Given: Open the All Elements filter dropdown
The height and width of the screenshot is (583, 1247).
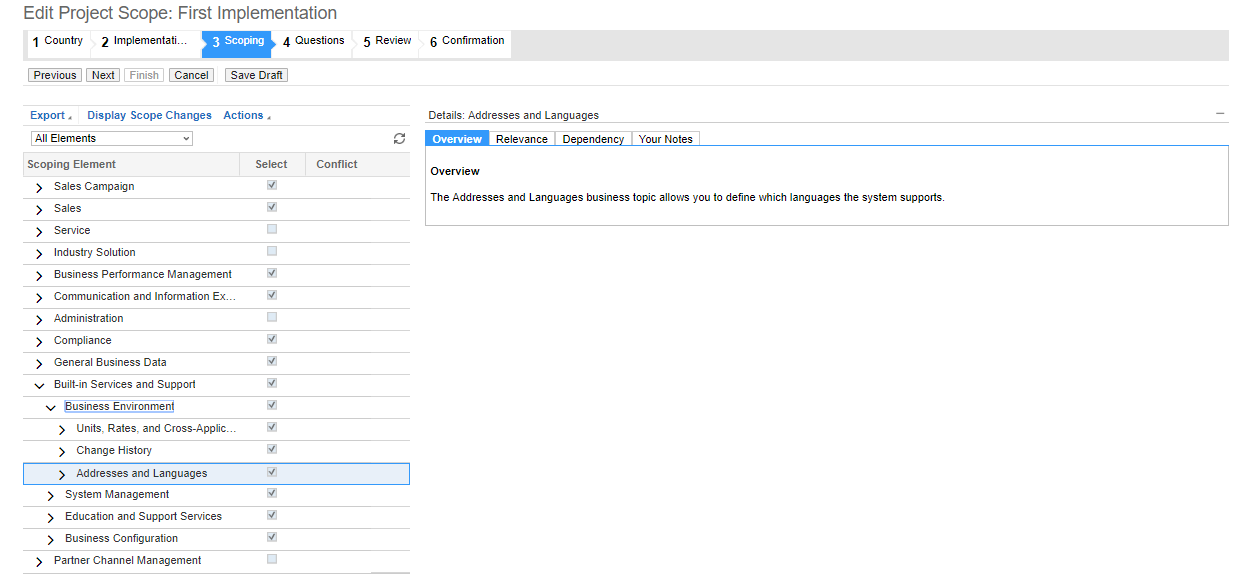Looking at the screenshot, I should click(x=111, y=139).
